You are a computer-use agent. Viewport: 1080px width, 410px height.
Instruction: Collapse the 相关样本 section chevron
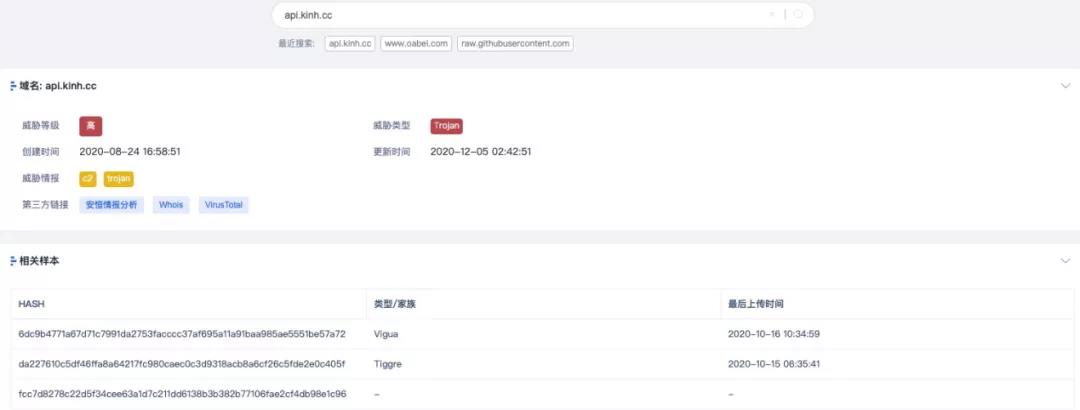click(1065, 261)
